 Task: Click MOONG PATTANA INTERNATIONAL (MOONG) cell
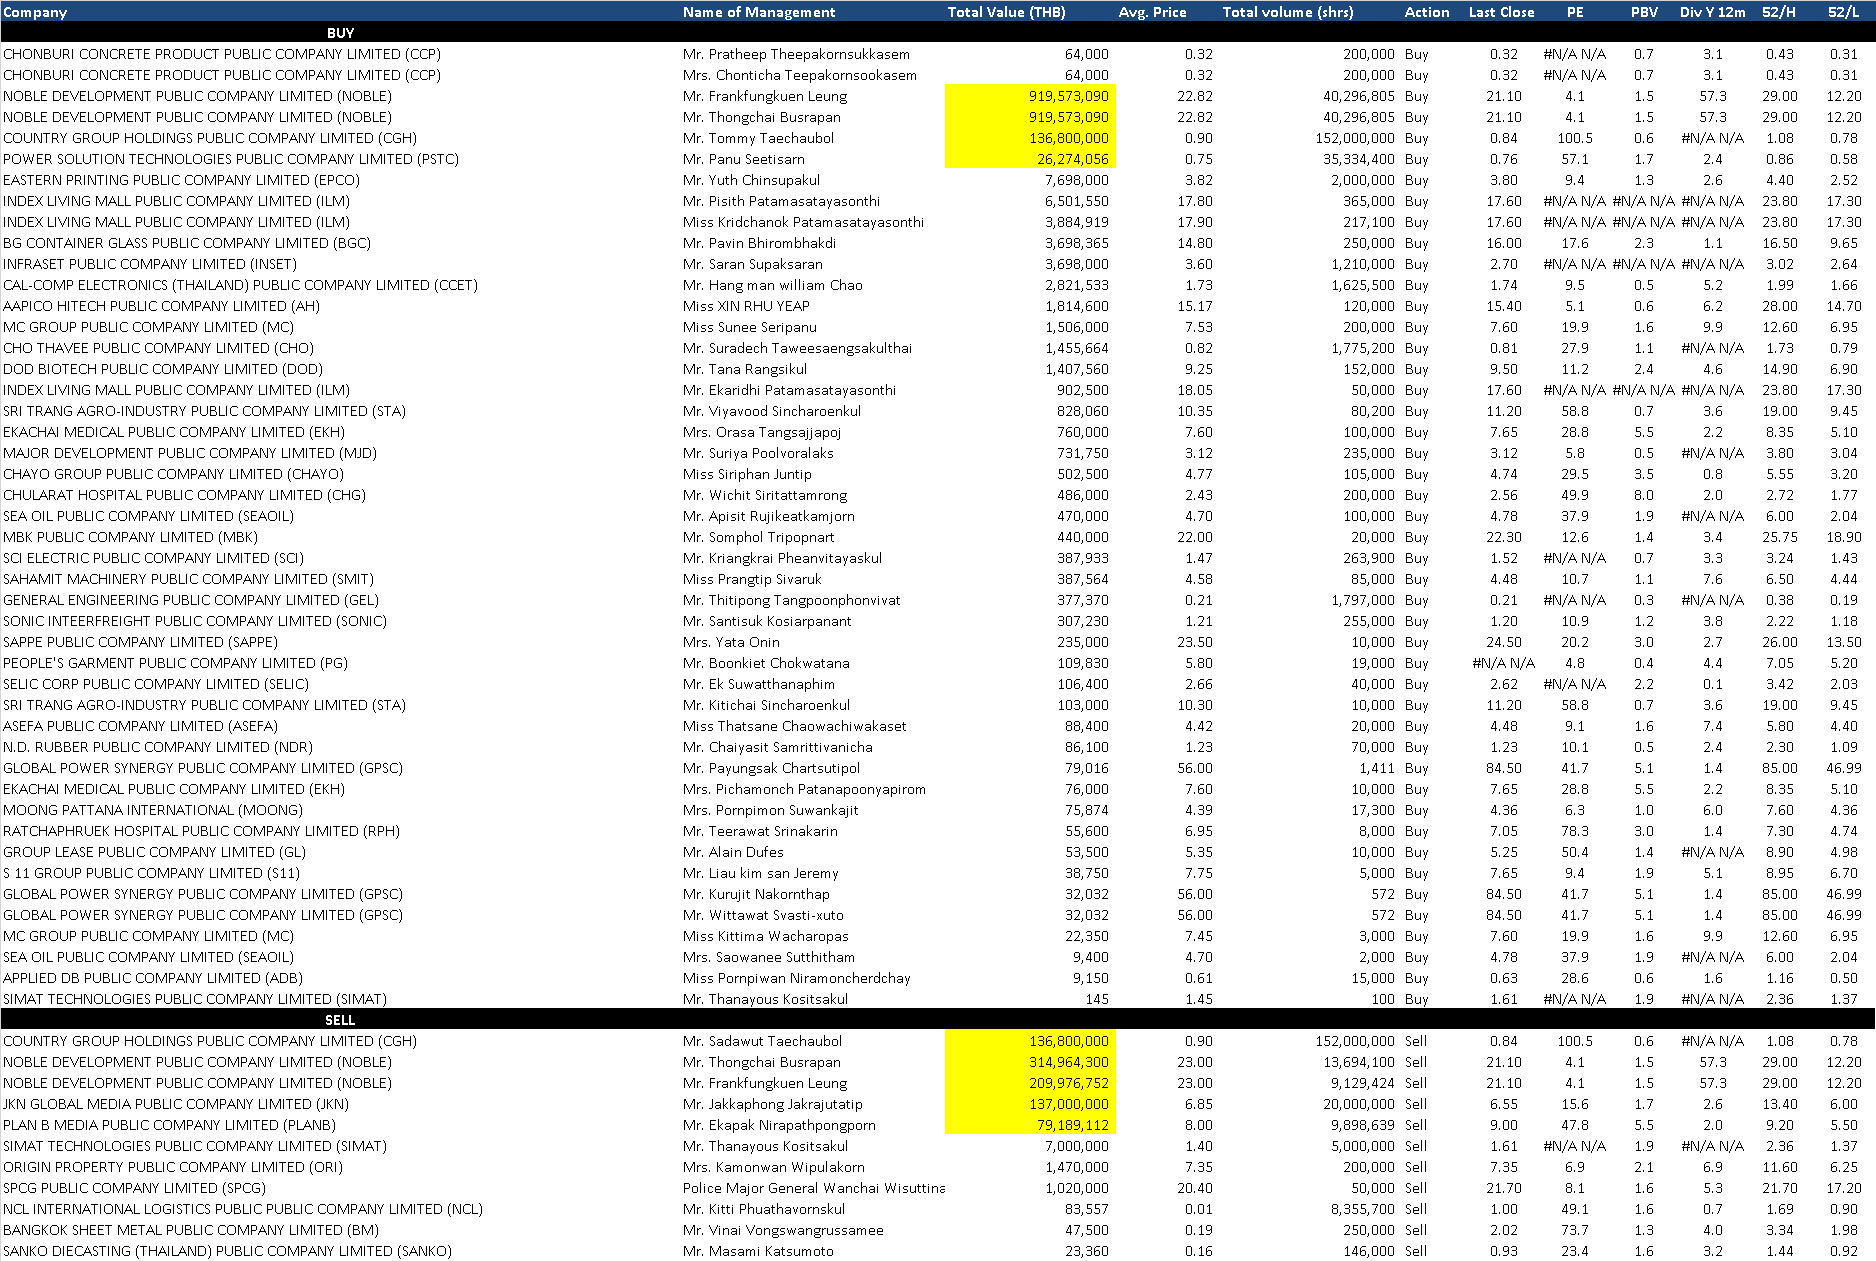point(152,810)
